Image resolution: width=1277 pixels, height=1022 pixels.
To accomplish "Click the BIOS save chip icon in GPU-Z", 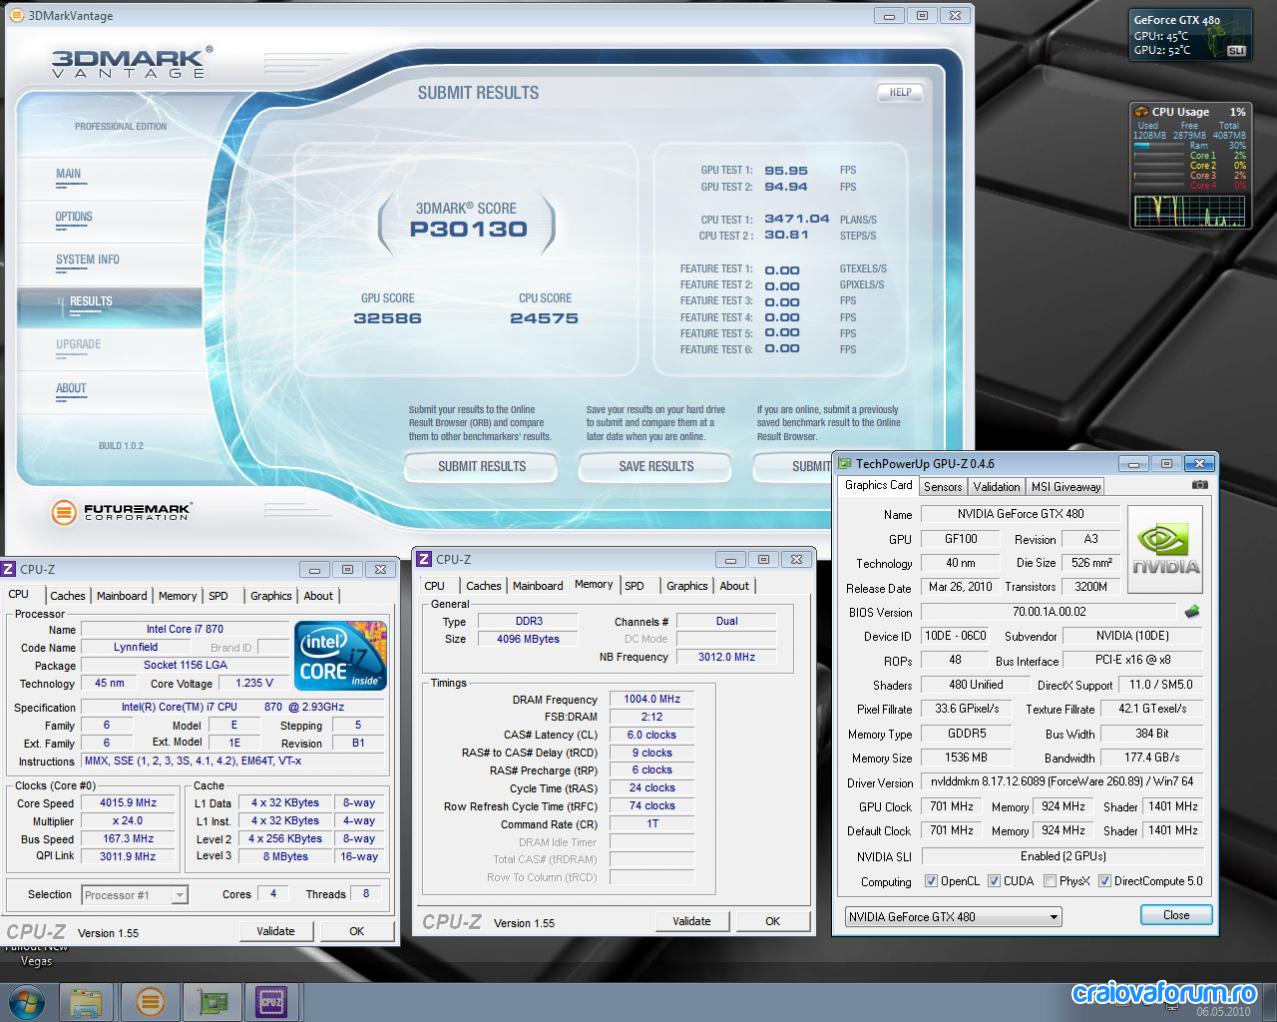I will (x=1191, y=612).
